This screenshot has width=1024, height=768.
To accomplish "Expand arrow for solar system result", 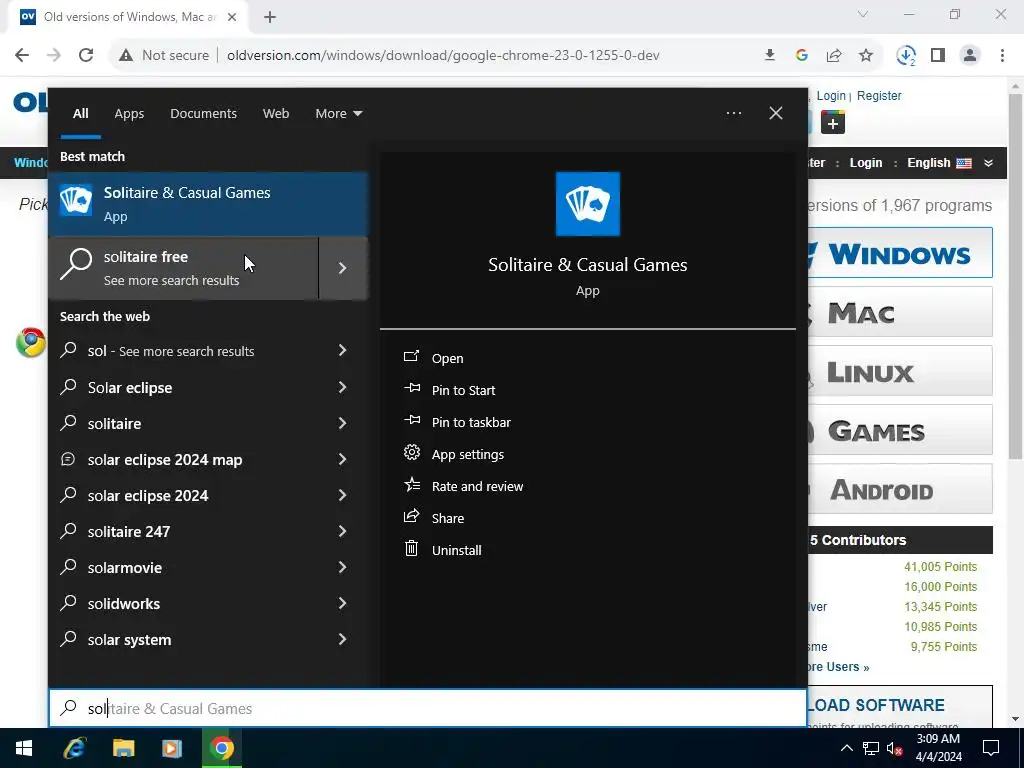I will pos(343,639).
